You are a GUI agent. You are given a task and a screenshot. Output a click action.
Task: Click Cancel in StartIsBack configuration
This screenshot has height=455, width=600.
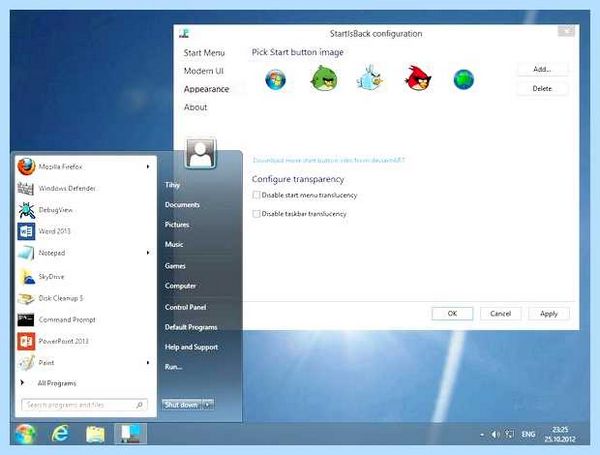[x=500, y=313]
